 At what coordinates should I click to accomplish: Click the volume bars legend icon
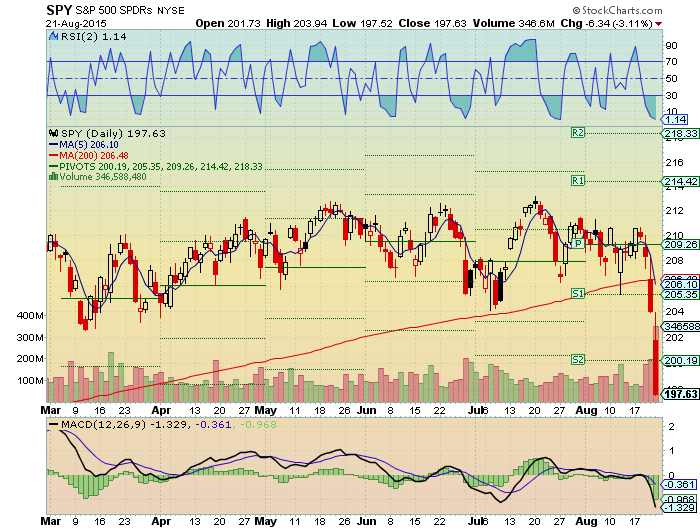pyautogui.click(x=53, y=176)
